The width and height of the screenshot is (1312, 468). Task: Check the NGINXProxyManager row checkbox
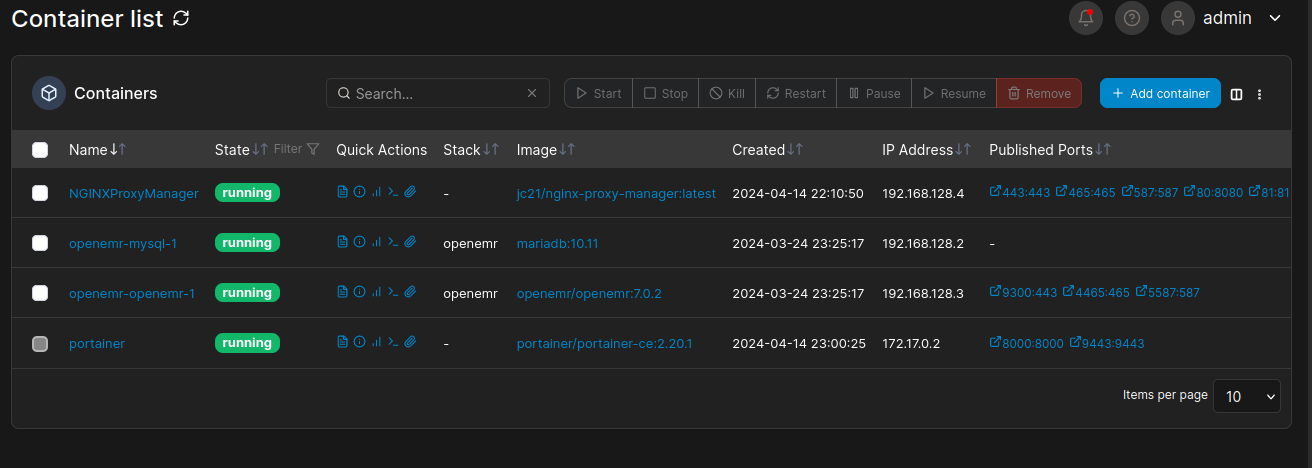click(40, 193)
